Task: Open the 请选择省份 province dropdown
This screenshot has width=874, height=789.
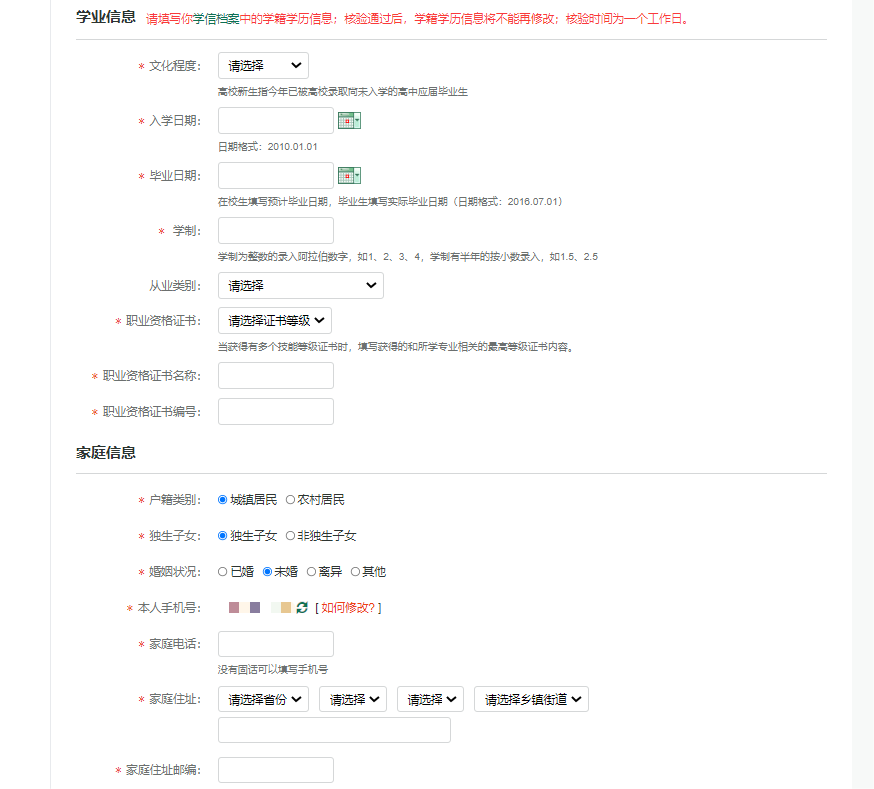Action: tap(262, 699)
